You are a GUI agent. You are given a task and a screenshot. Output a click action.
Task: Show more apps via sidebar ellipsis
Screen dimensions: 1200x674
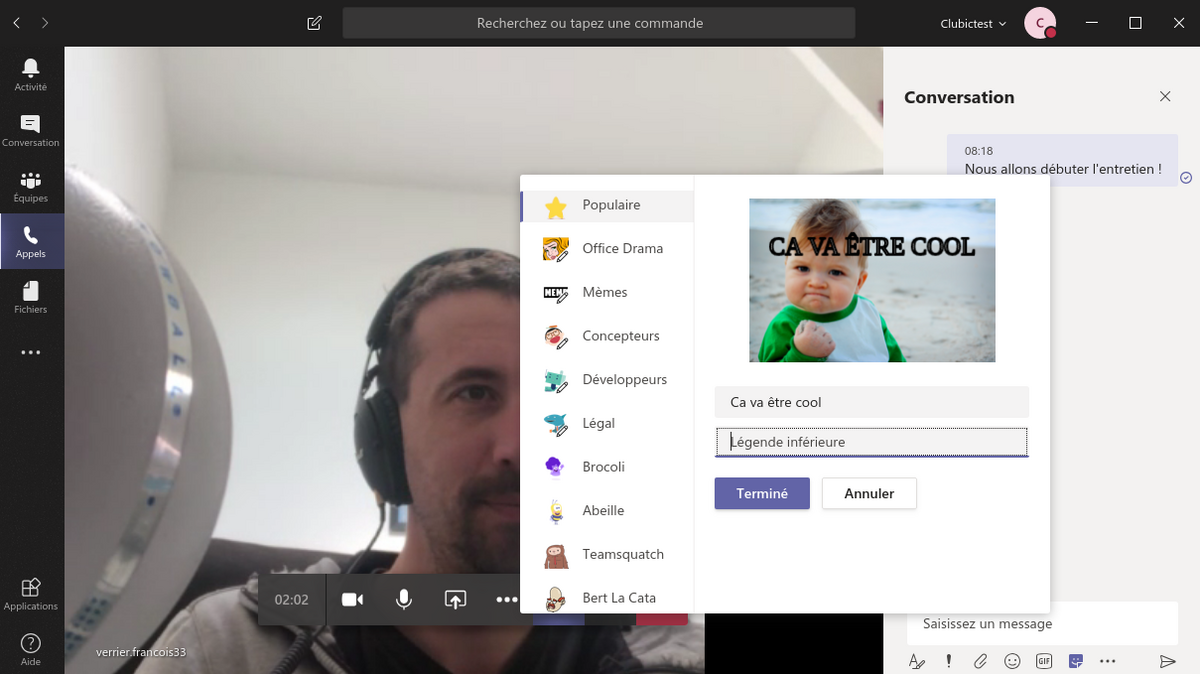30,352
